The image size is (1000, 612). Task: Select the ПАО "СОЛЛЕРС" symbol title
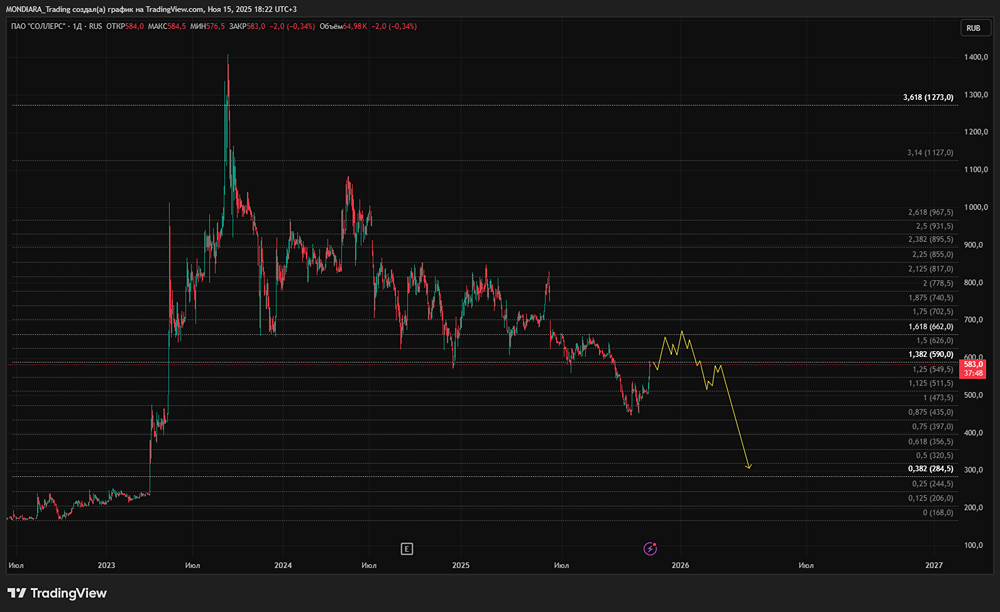click(x=38, y=26)
